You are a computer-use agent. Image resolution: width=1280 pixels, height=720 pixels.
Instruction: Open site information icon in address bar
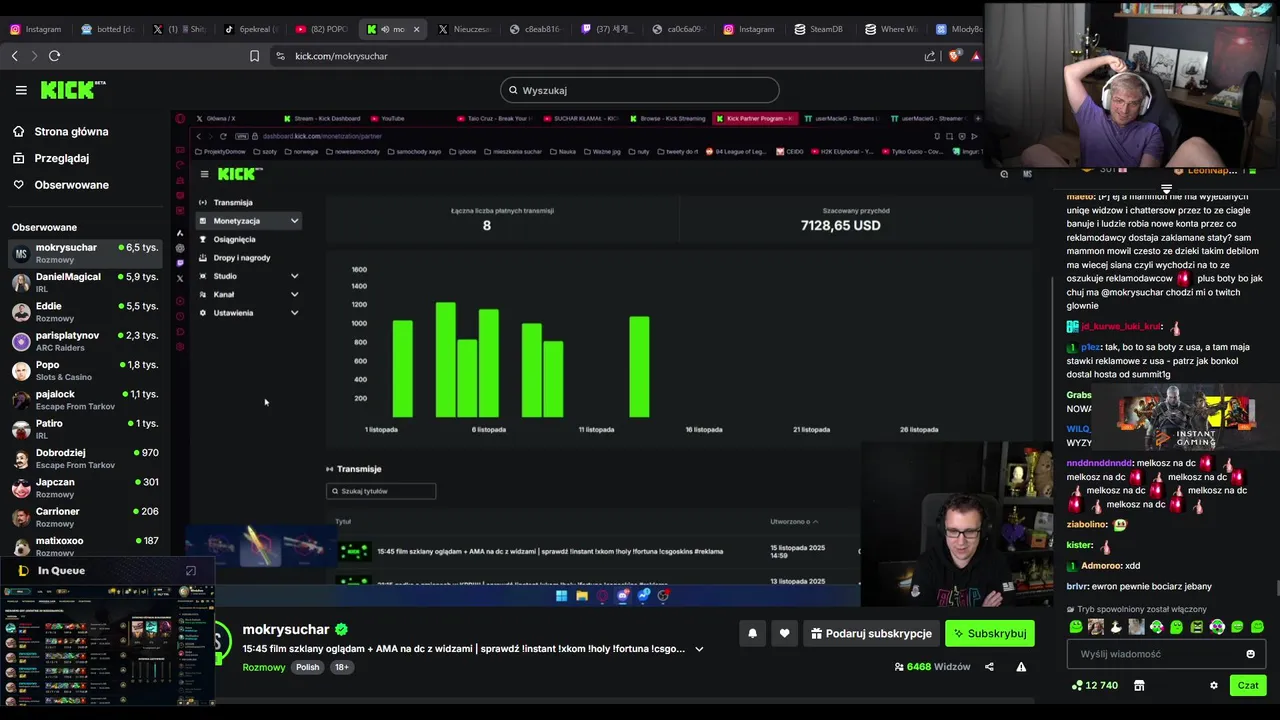coord(280,56)
